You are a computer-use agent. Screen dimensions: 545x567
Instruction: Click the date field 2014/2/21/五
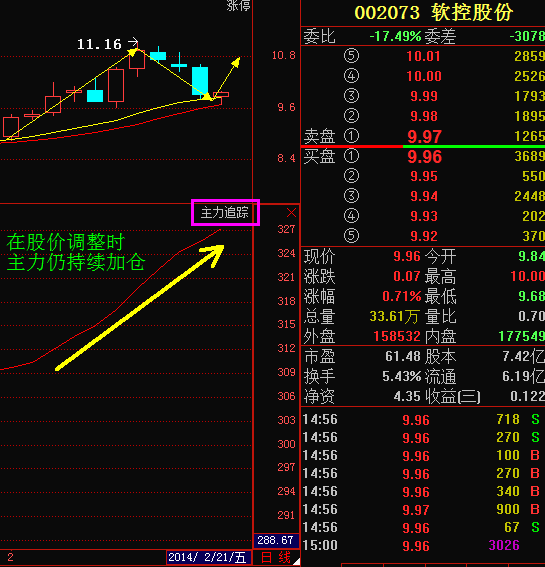(209, 557)
